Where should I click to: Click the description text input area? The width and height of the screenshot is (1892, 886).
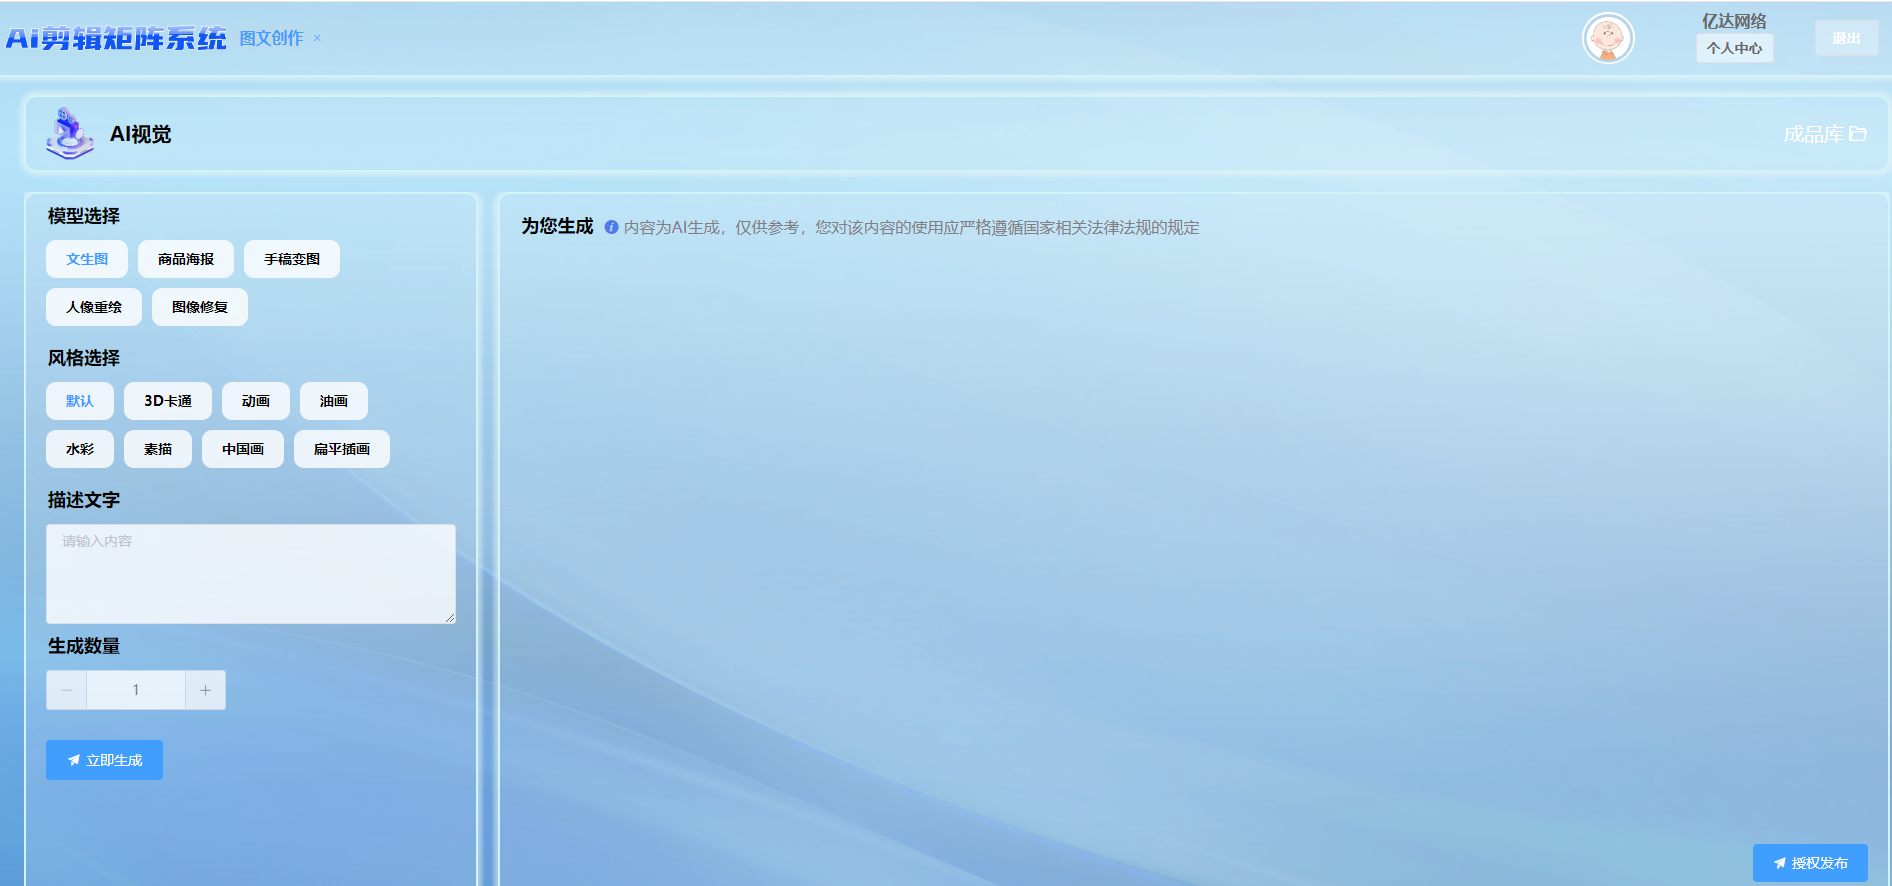point(251,574)
